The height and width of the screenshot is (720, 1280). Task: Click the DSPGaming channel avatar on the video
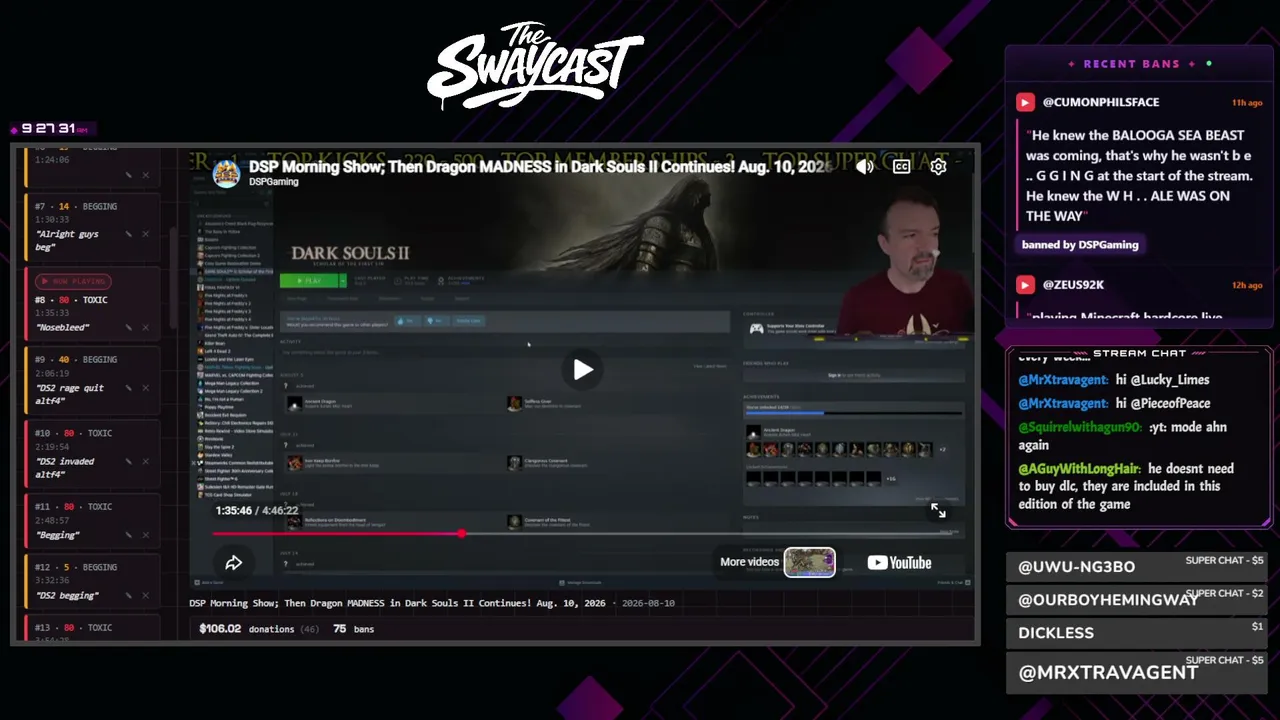227,173
